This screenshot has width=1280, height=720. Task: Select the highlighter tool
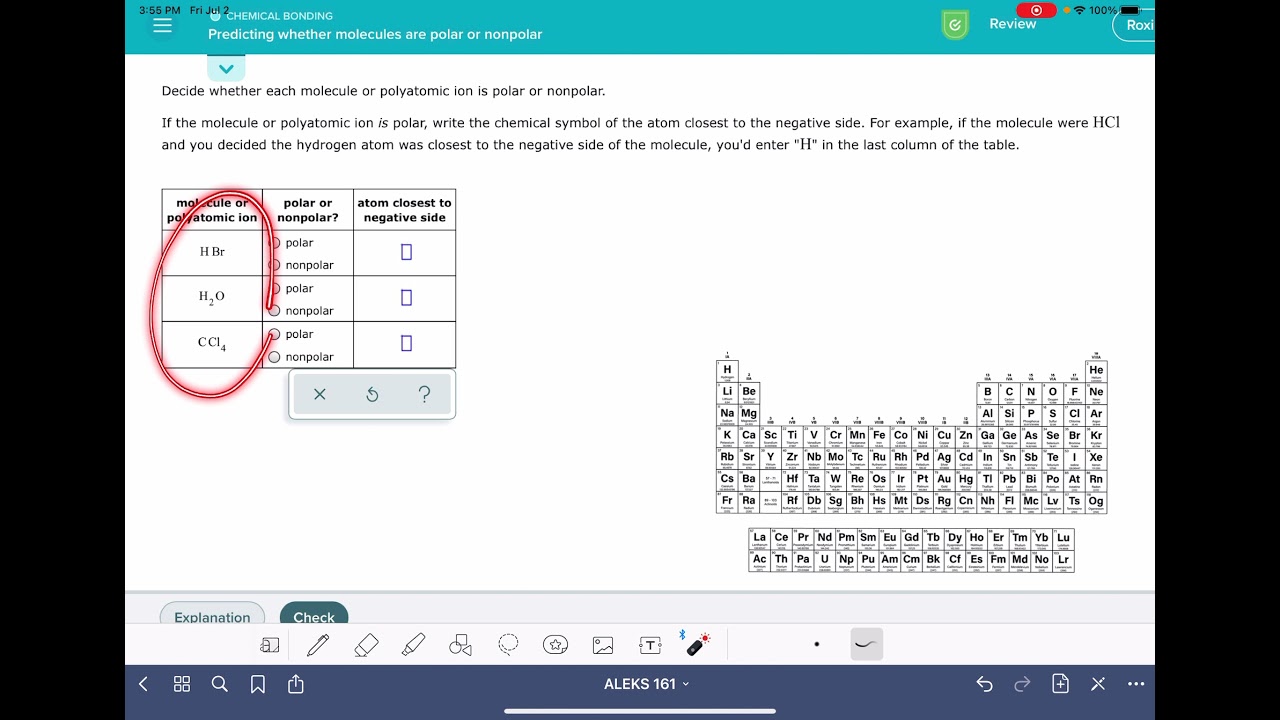coord(413,645)
